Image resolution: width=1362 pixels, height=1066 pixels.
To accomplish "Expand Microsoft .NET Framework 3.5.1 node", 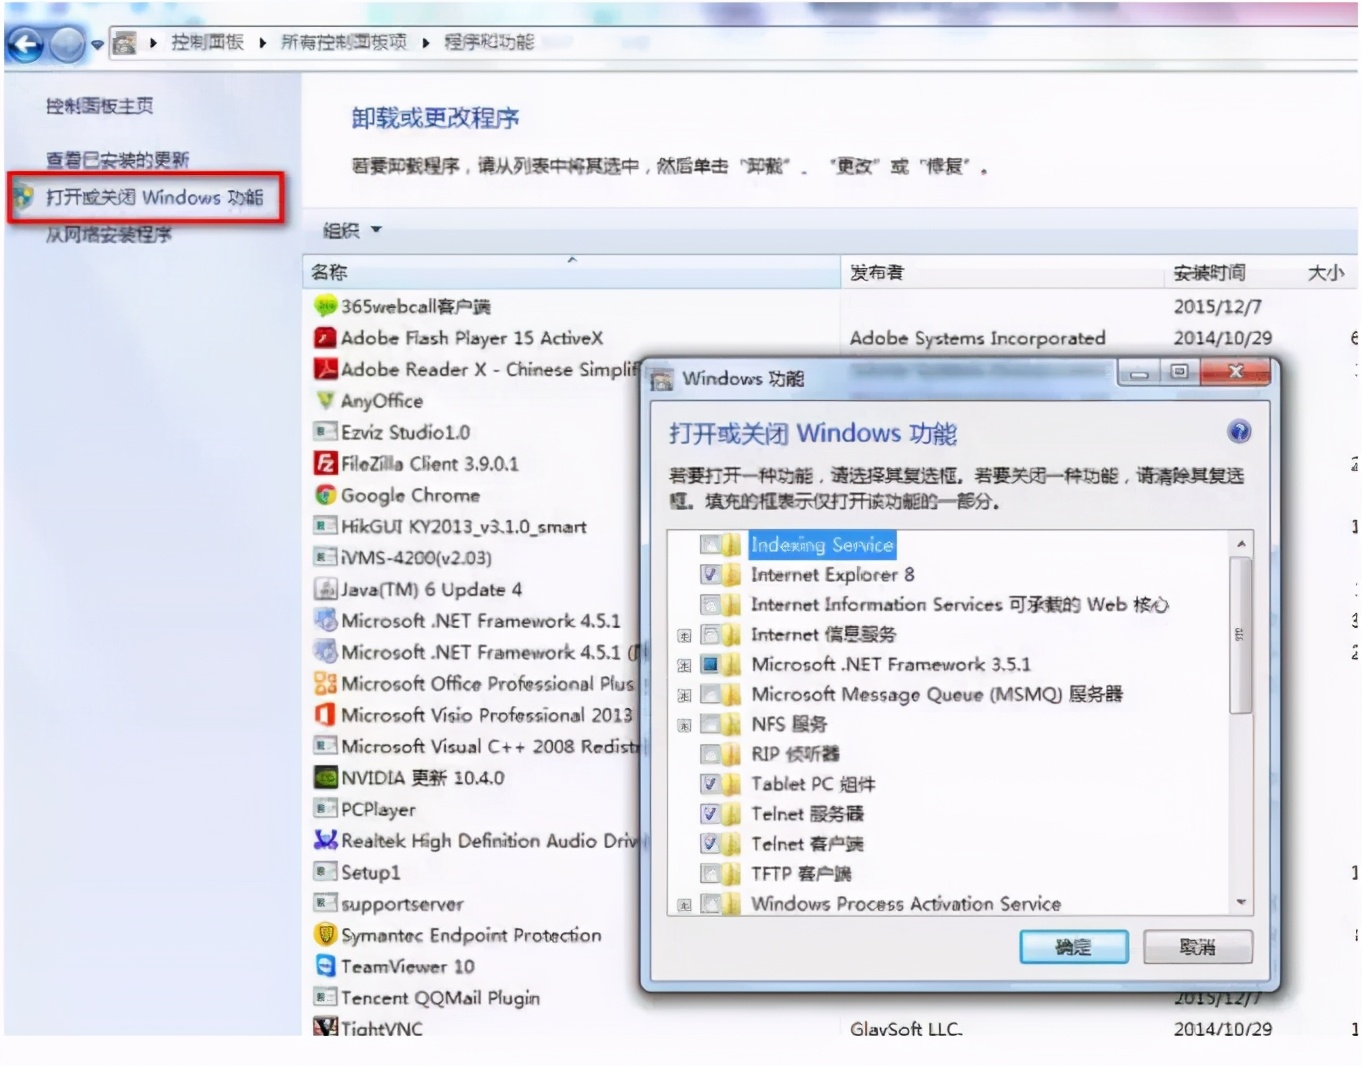I will [684, 666].
